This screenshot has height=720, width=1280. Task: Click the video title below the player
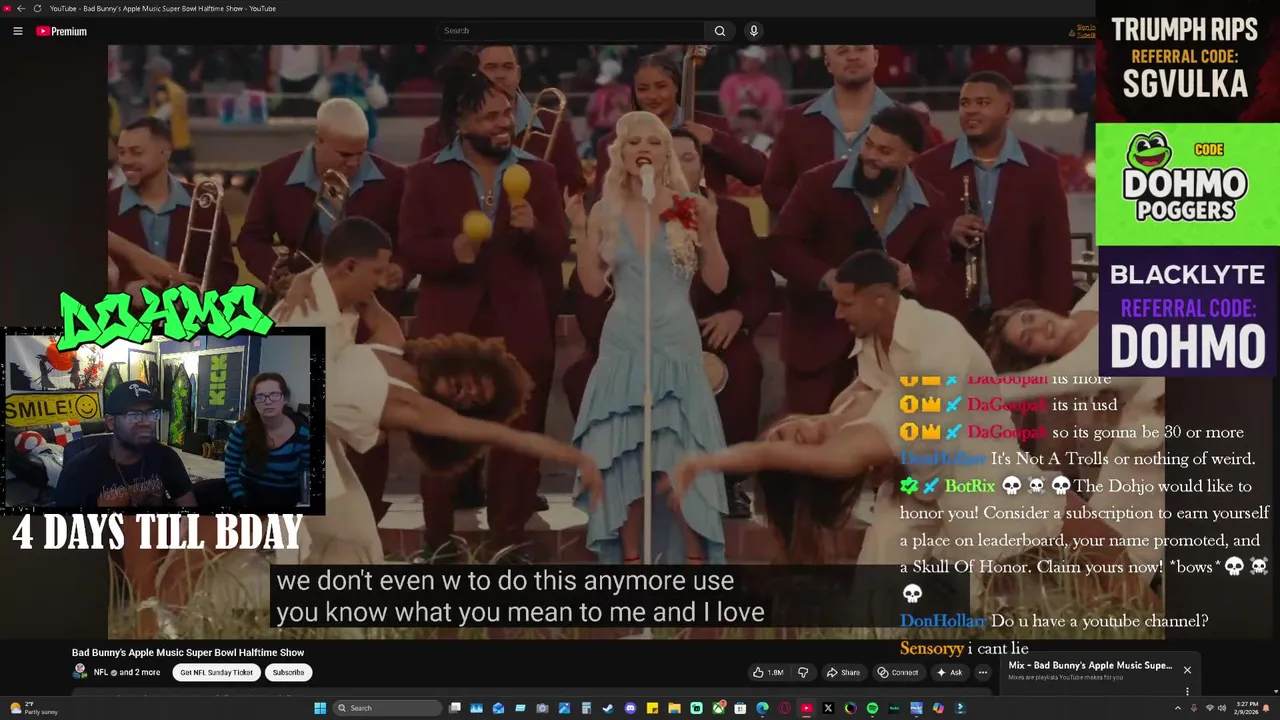188,652
